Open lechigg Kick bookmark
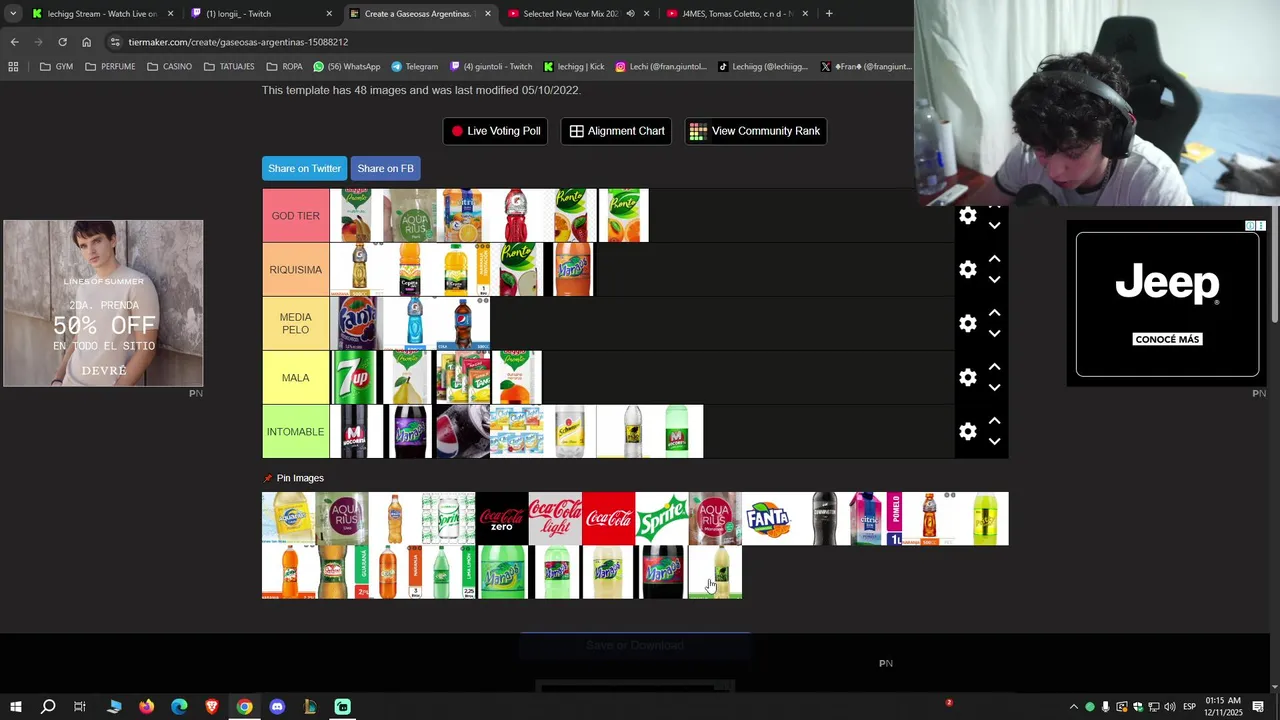Image resolution: width=1280 pixels, height=720 pixels. point(574,67)
